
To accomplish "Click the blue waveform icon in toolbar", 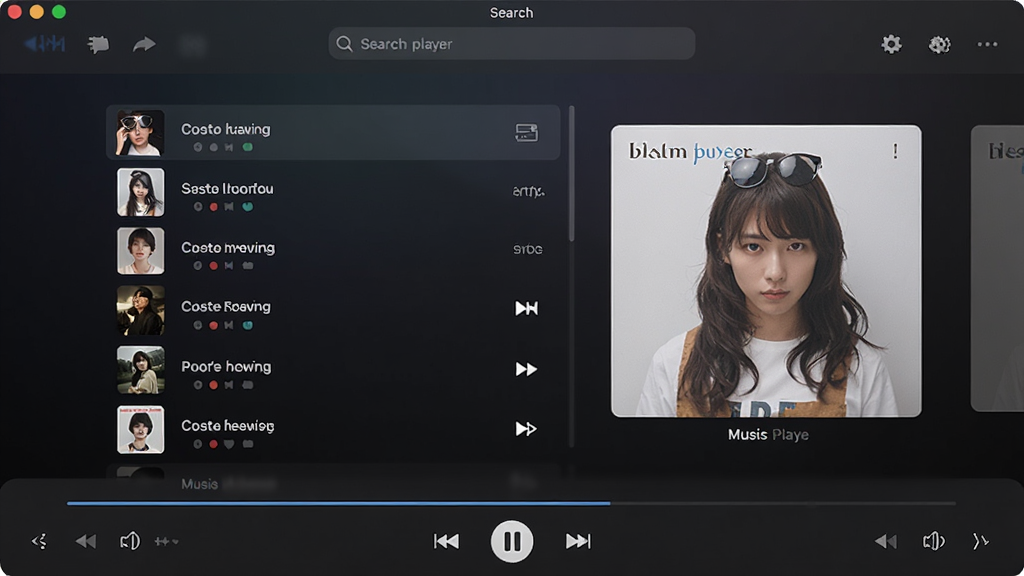I will (45, 44).
